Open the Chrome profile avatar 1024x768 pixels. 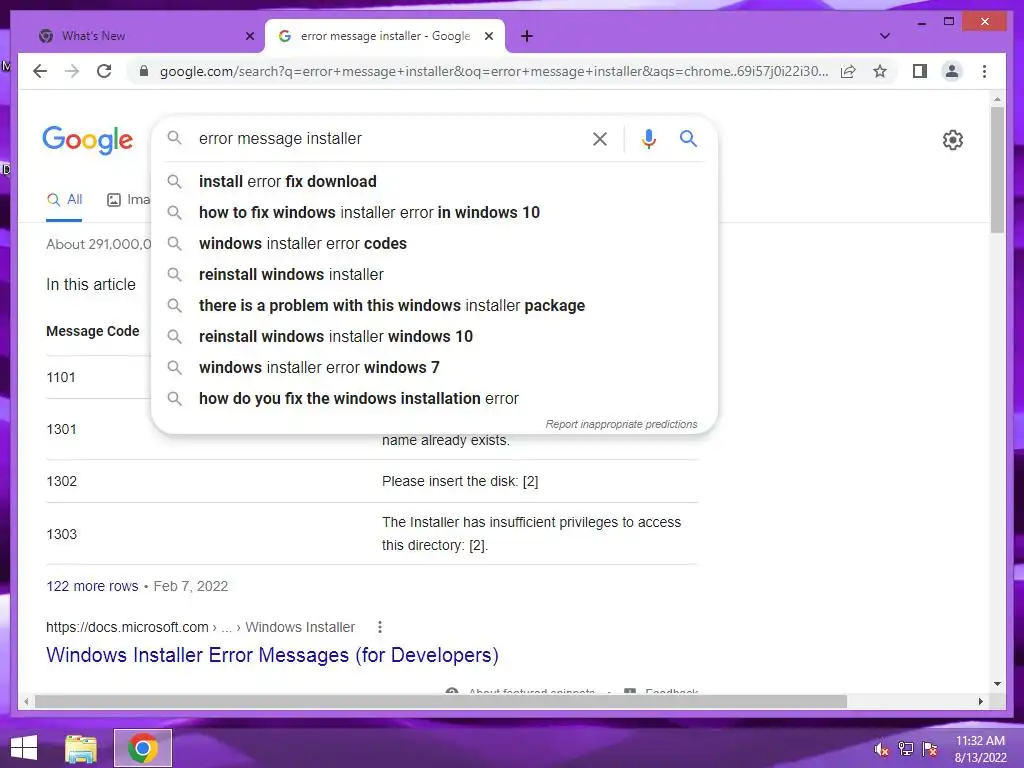tap(952, 71)
